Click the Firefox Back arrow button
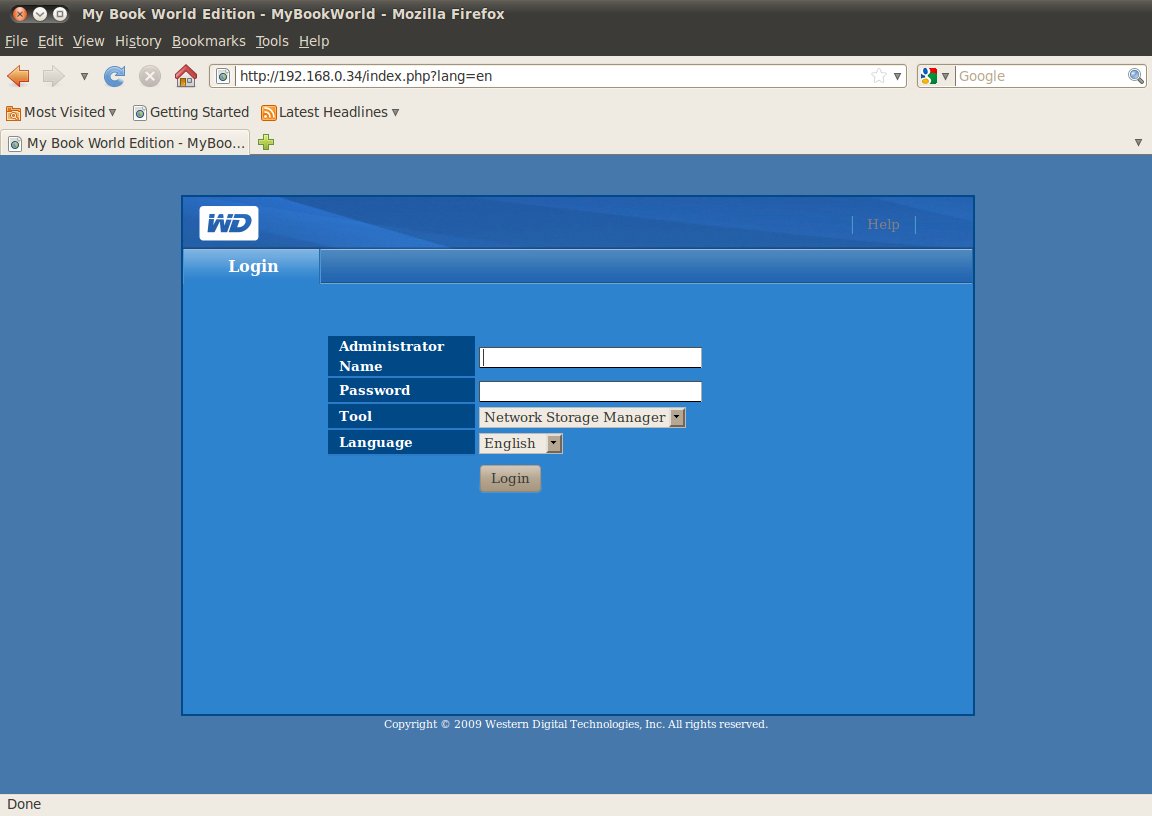The width and height of the screenshot is (1152, 816). 18,76
